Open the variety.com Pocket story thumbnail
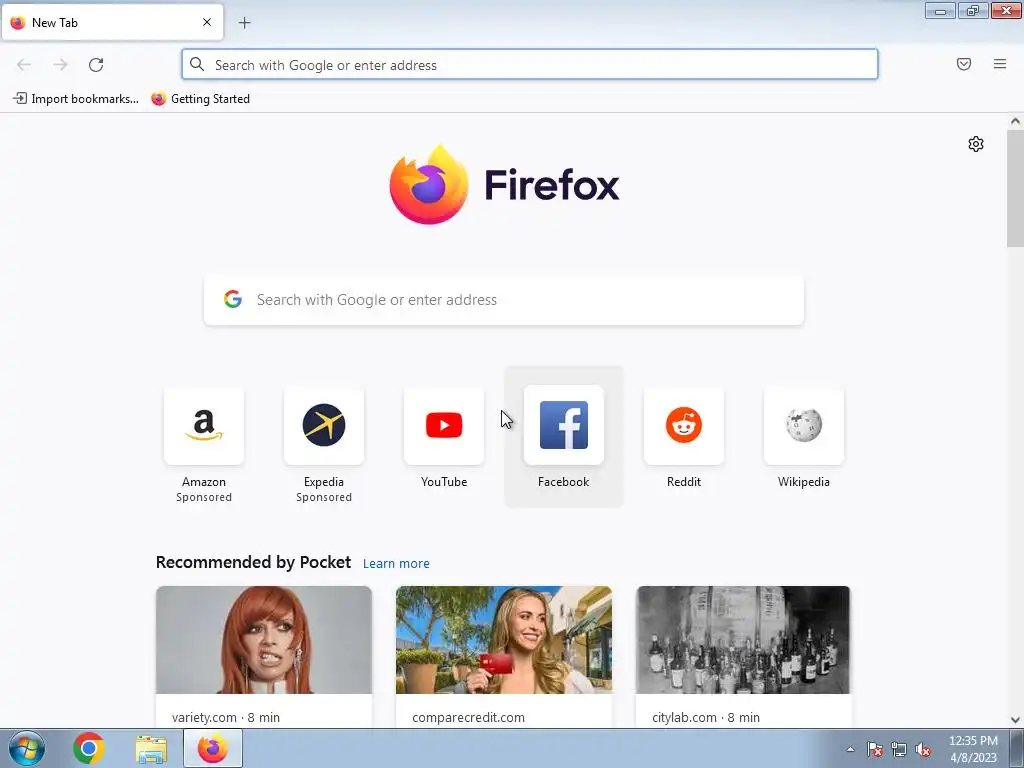The image size is (1024, 768). coord(264,640)
